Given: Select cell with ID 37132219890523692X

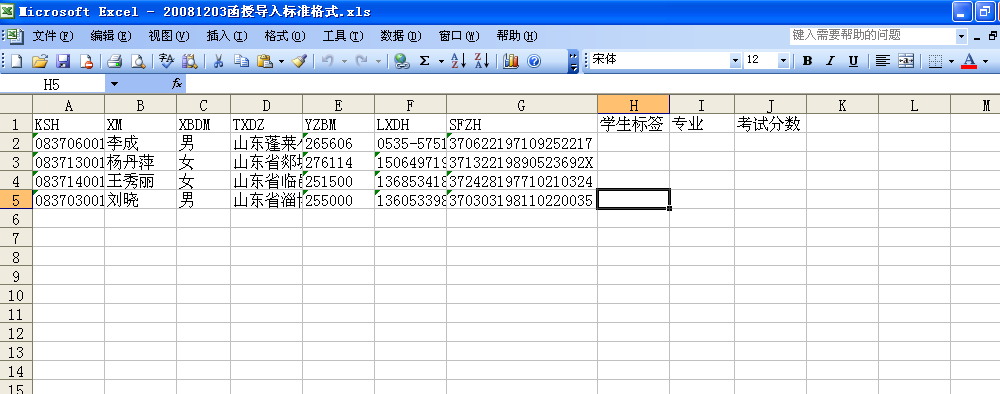Looking at the screenshot, I should click(x=522, y=162).
